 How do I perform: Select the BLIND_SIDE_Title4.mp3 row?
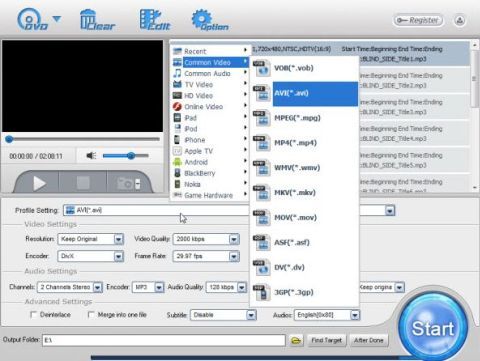415,133
